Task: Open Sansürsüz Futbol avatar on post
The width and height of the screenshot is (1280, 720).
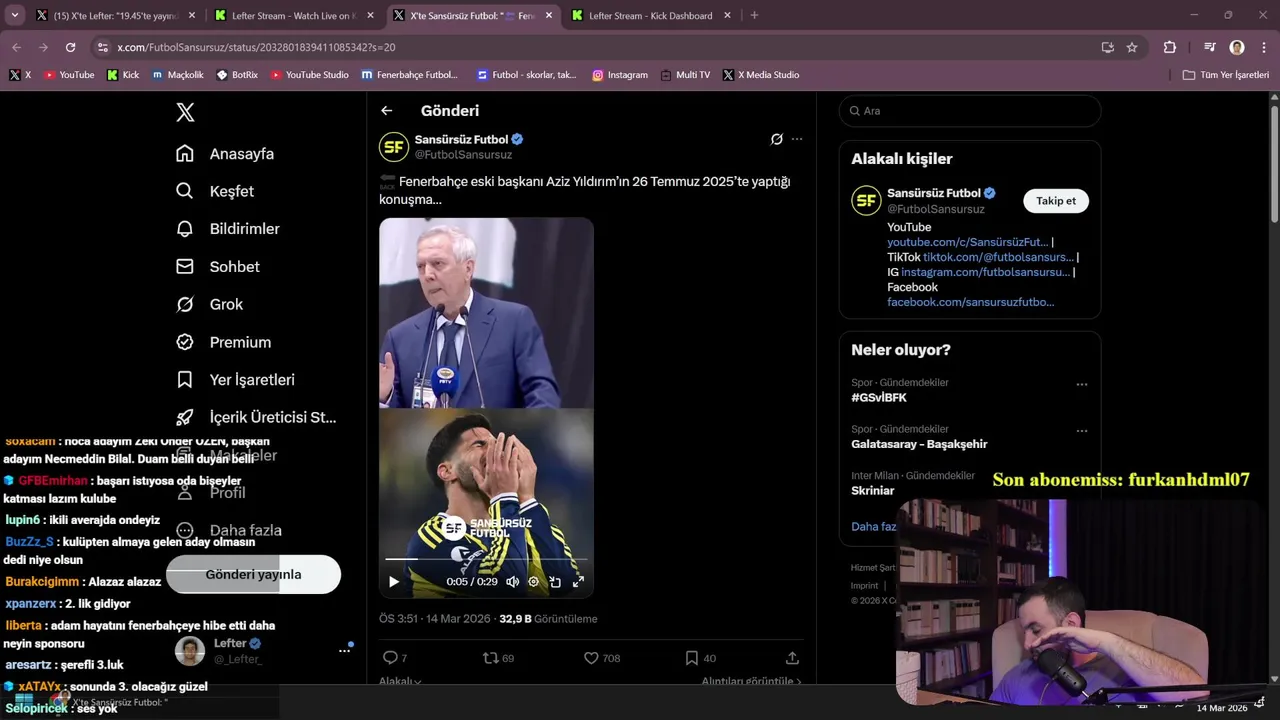Action: (x=394, y=147)
